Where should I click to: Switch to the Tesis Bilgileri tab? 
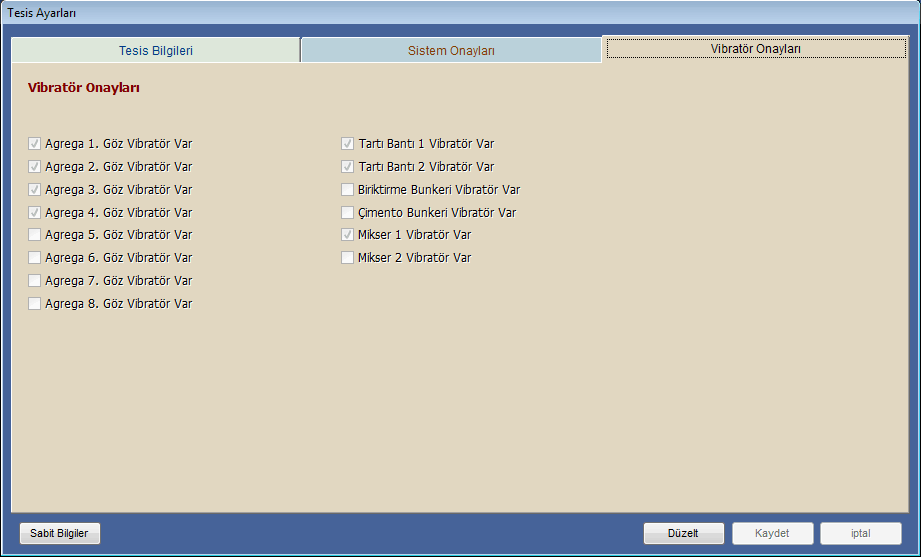[x=155, y=50]
